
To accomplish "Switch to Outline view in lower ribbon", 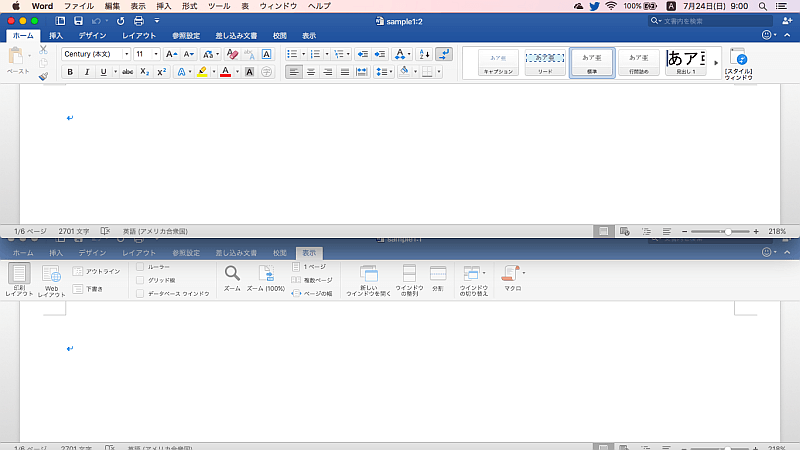I will point(96,271).
